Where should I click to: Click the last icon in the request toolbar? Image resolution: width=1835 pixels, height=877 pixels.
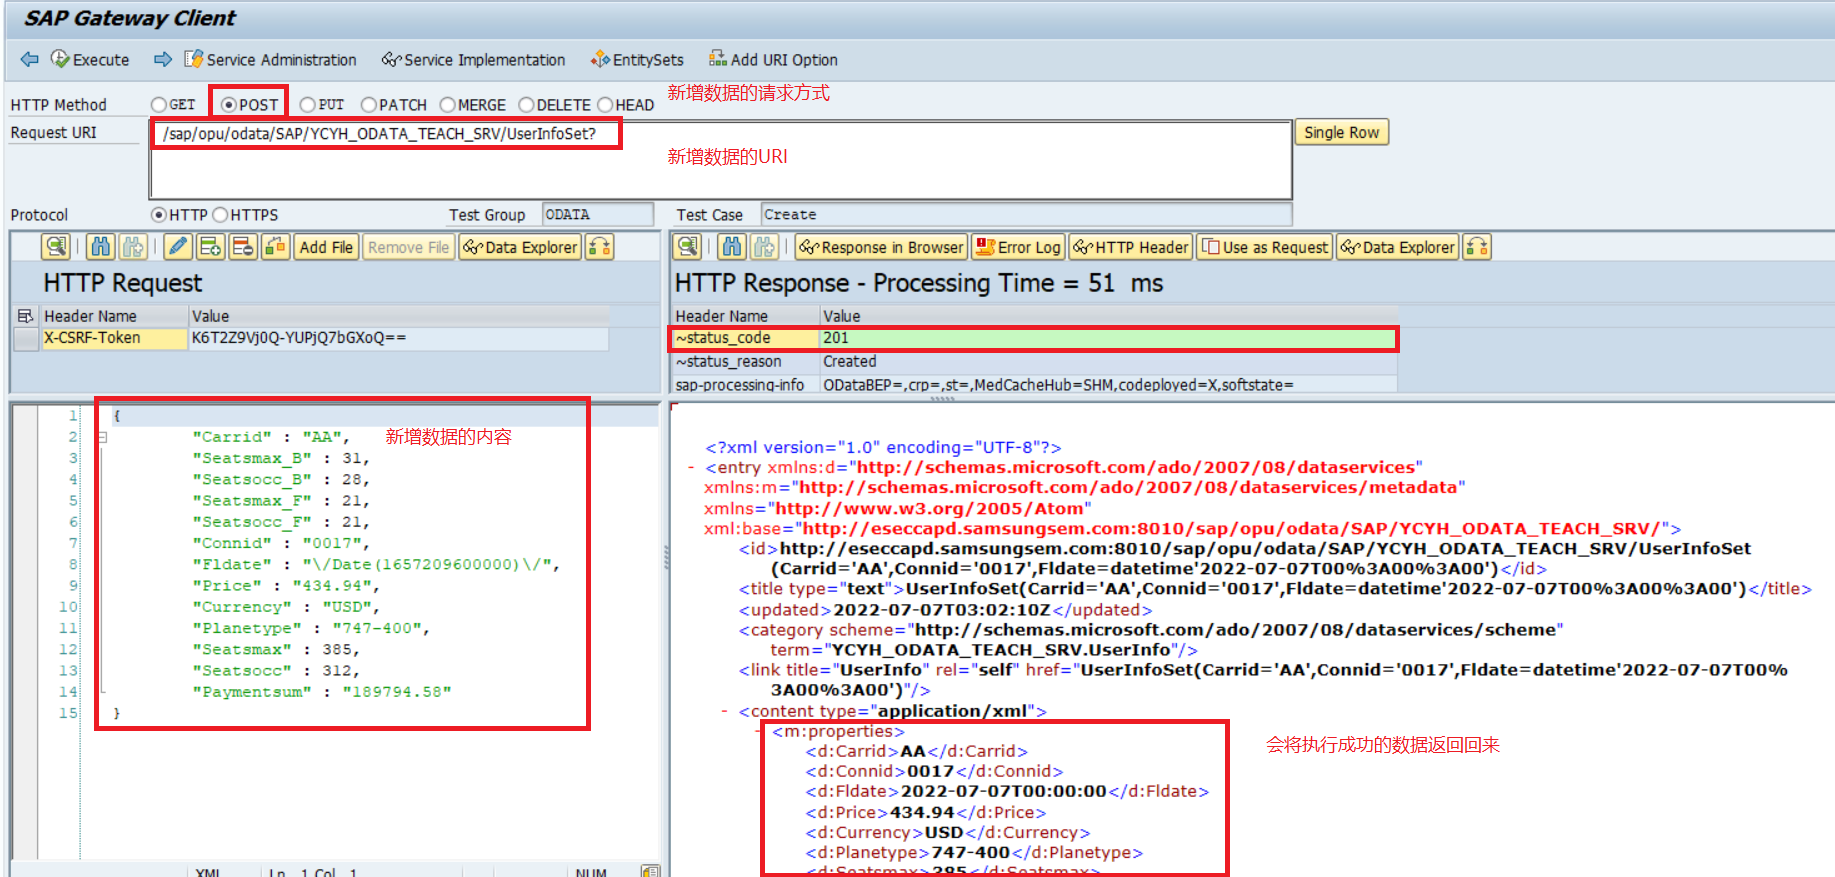click(x=599, y=247)
